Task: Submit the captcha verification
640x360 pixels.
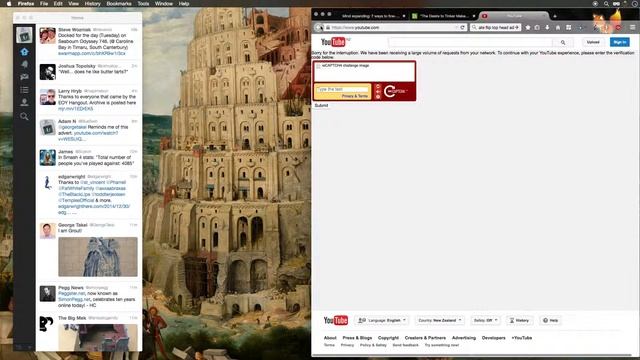Action: (321, 105)
